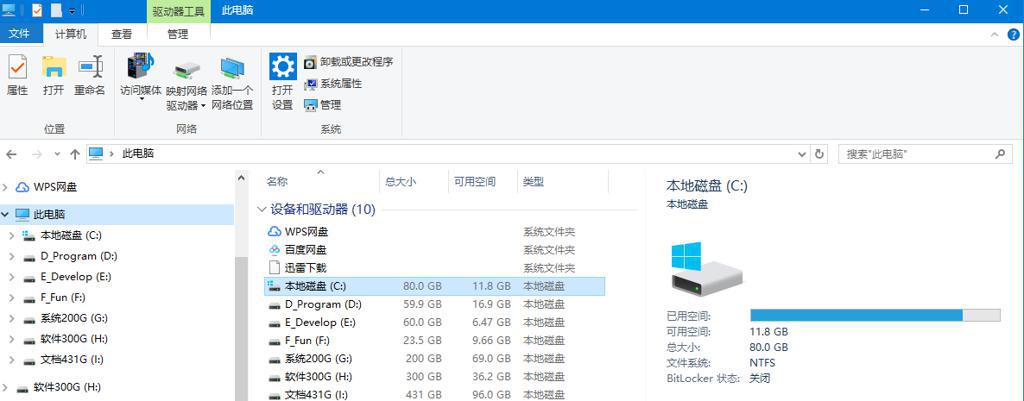Viewport: 1024px width, 401px height.
Task: Click the Drive Tools (驱动器工具) contextual tab
Action: tap(179, 11)
